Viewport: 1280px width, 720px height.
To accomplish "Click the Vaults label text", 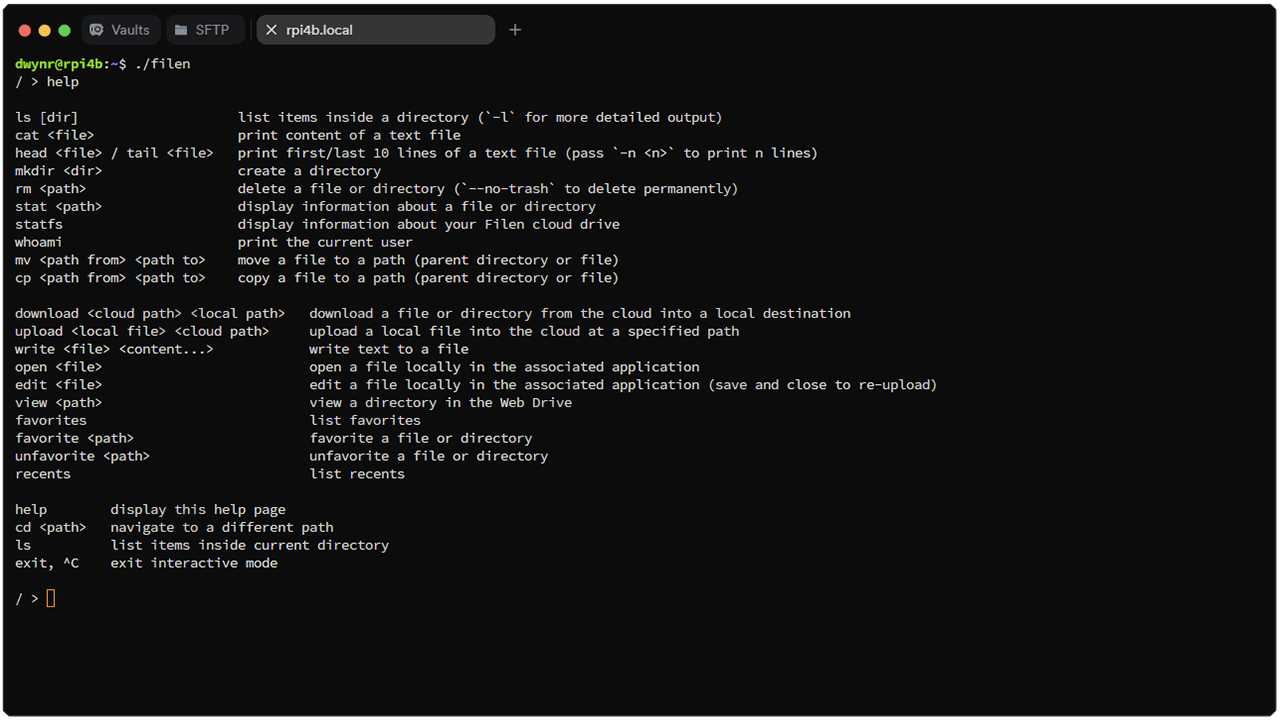I will pos(131,30).
